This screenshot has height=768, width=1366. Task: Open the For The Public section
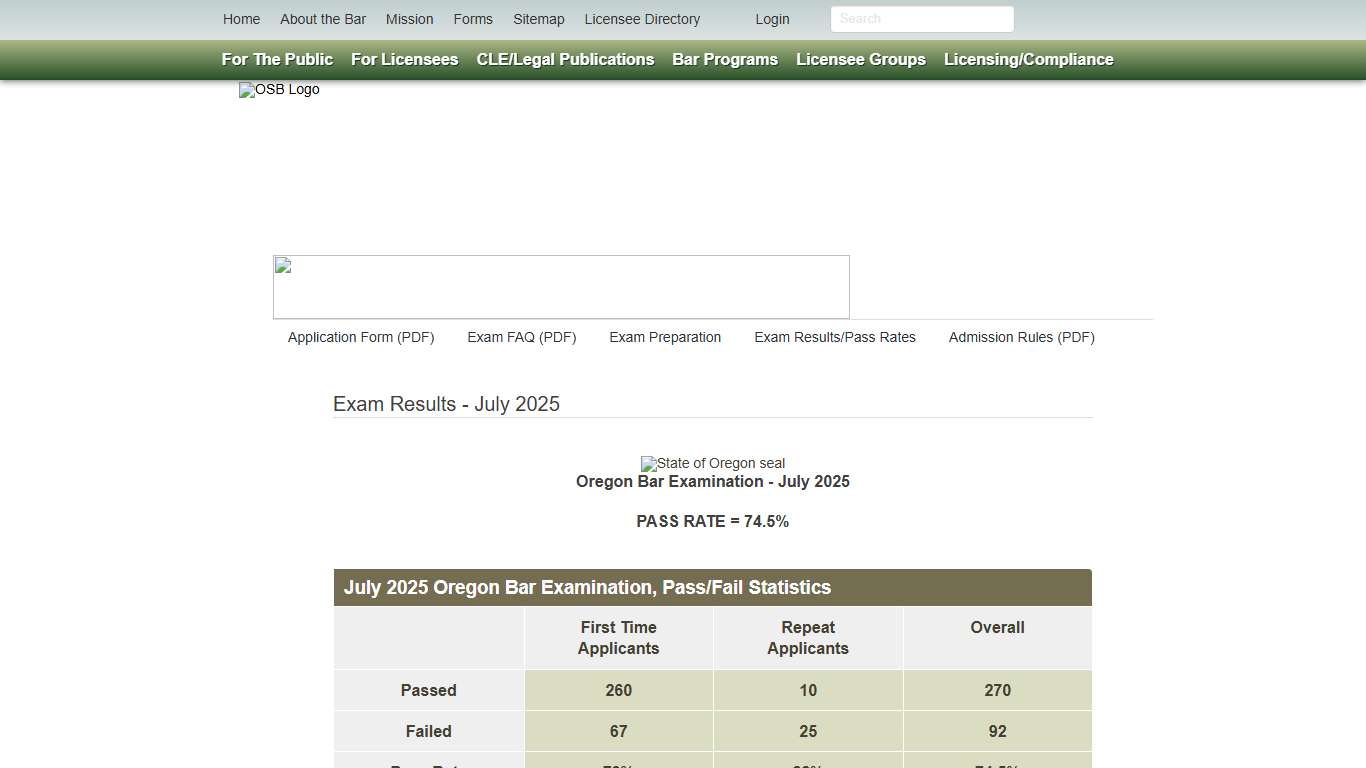[277, 59]
